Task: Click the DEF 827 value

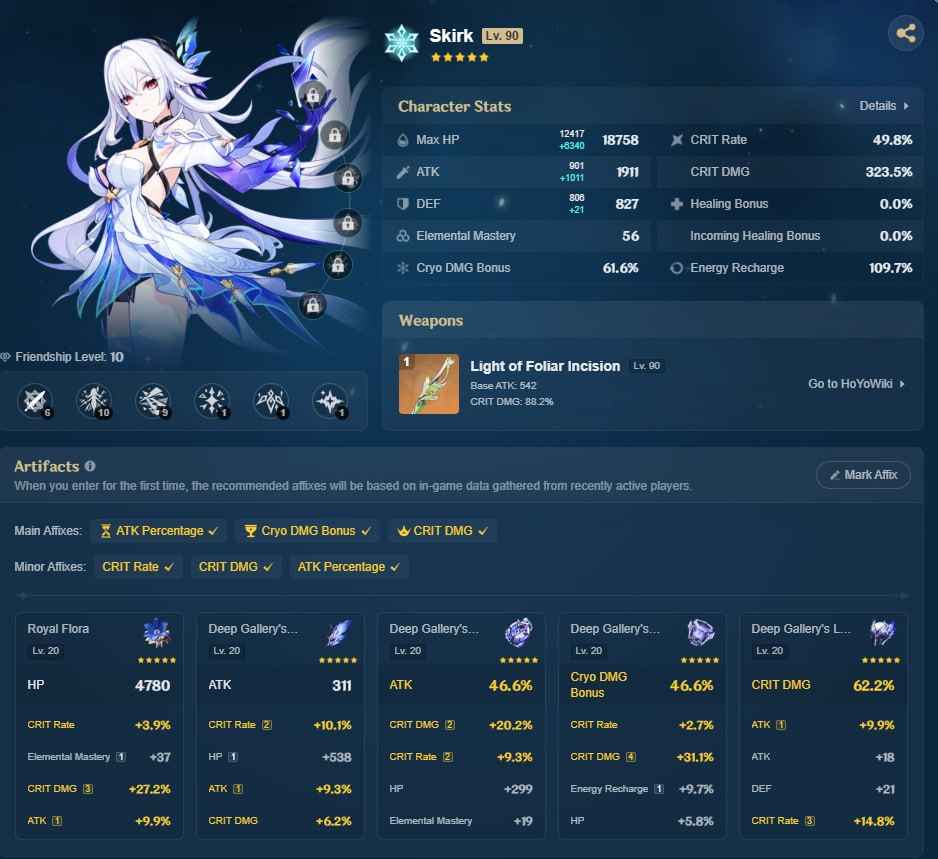Action: (627, 204)
